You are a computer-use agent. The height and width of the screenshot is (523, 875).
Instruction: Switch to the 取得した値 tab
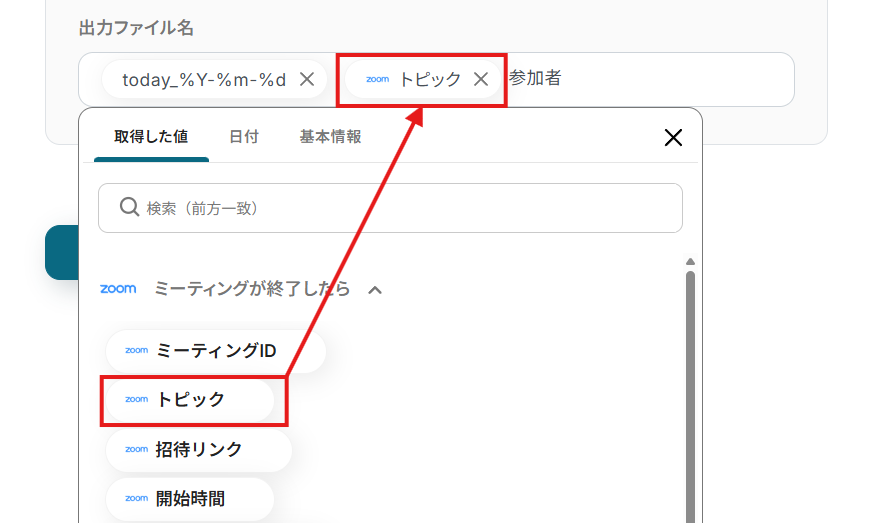pyautogui.click(x=151, y=137)
